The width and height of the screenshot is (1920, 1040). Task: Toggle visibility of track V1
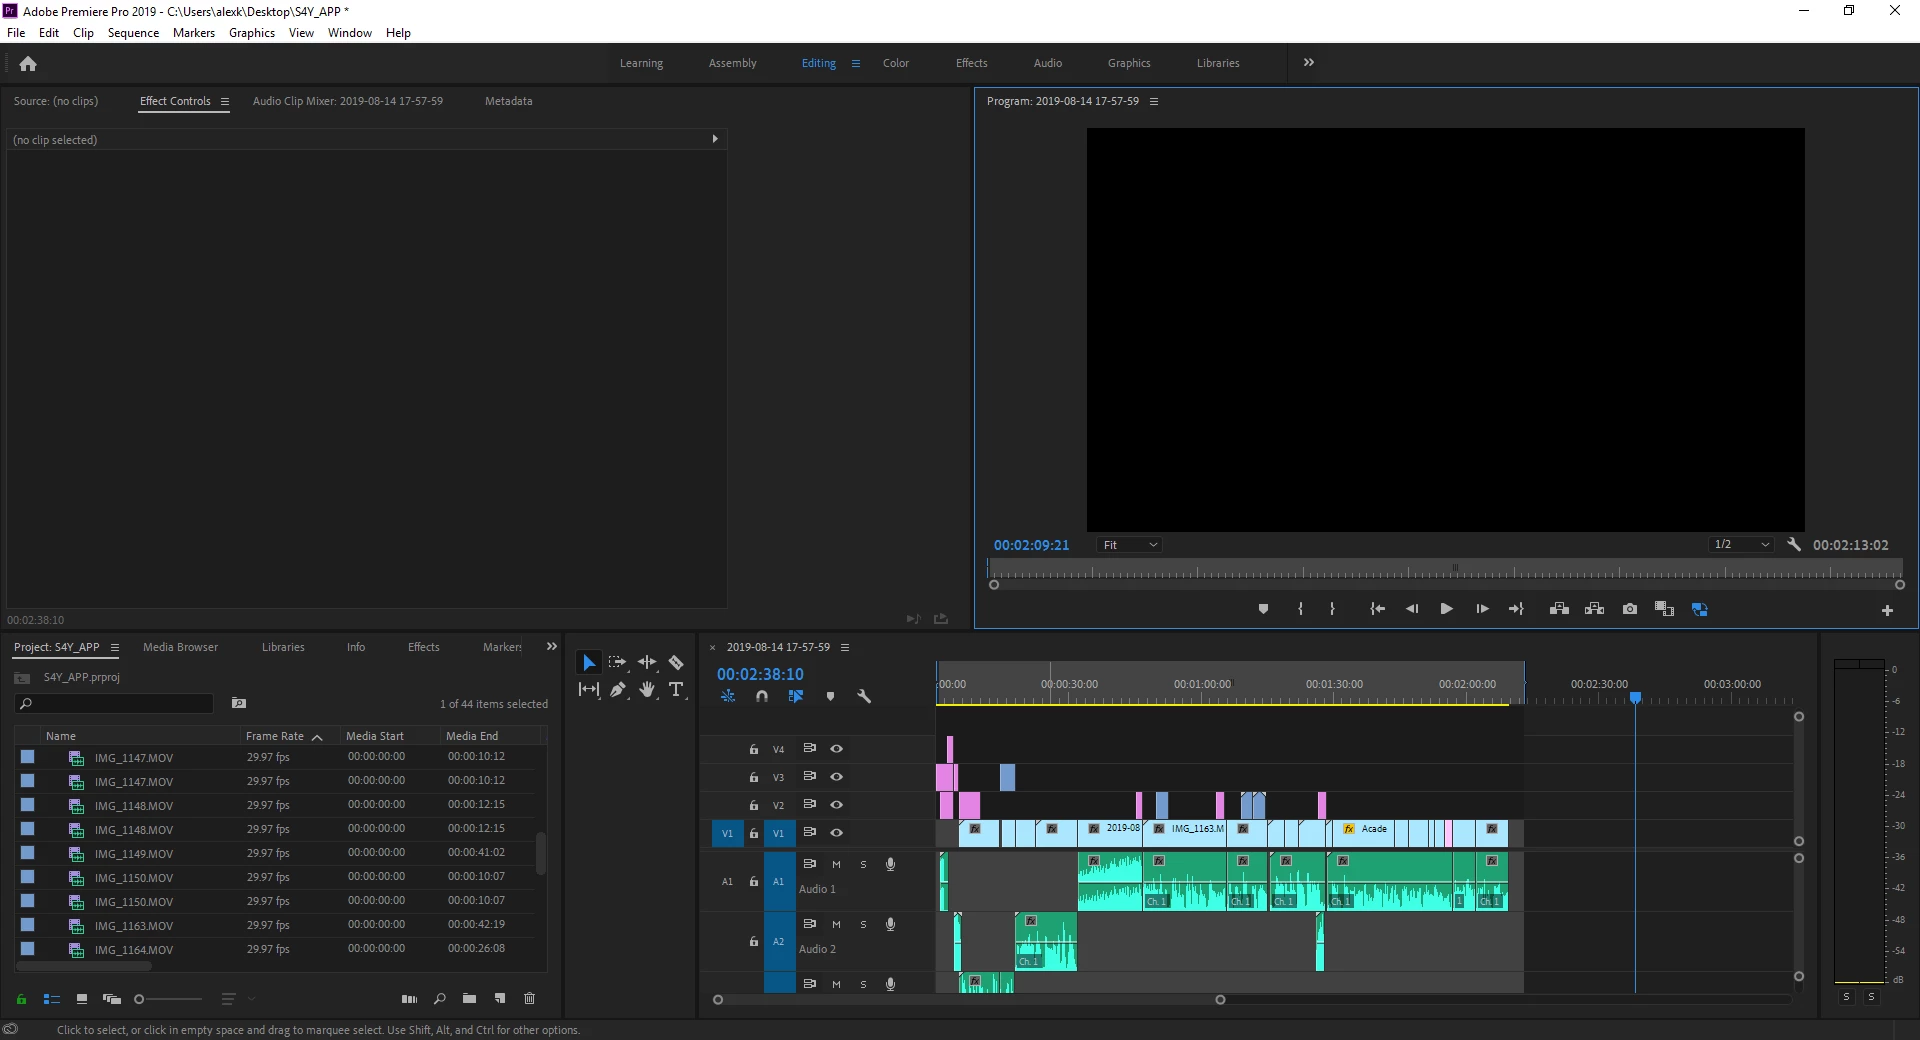click(837, 833)
